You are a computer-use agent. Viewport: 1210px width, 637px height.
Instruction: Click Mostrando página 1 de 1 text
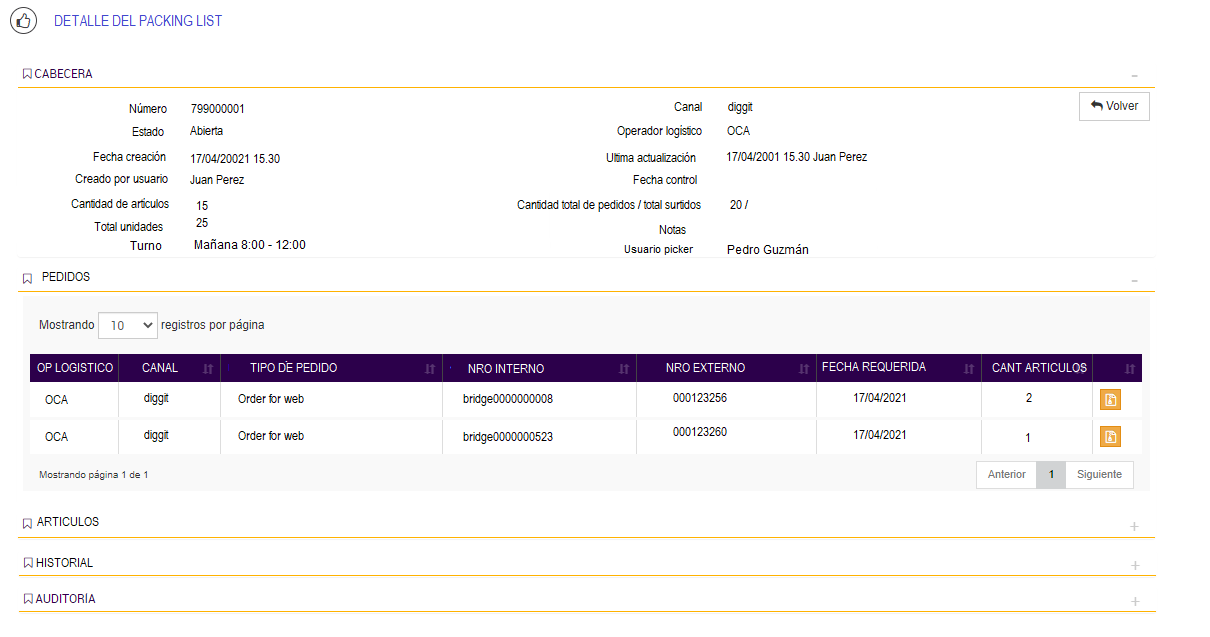click(94, 475)
